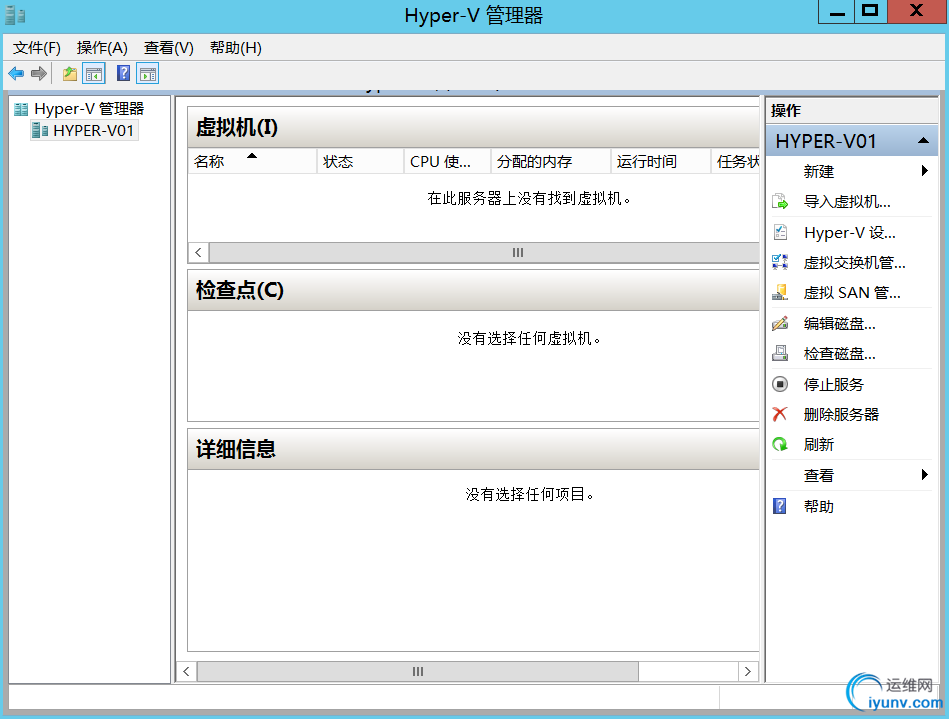Click the 虚拟 SAN 管理器 icon
The height and width of the screenshot is (719, 949).
780,293
